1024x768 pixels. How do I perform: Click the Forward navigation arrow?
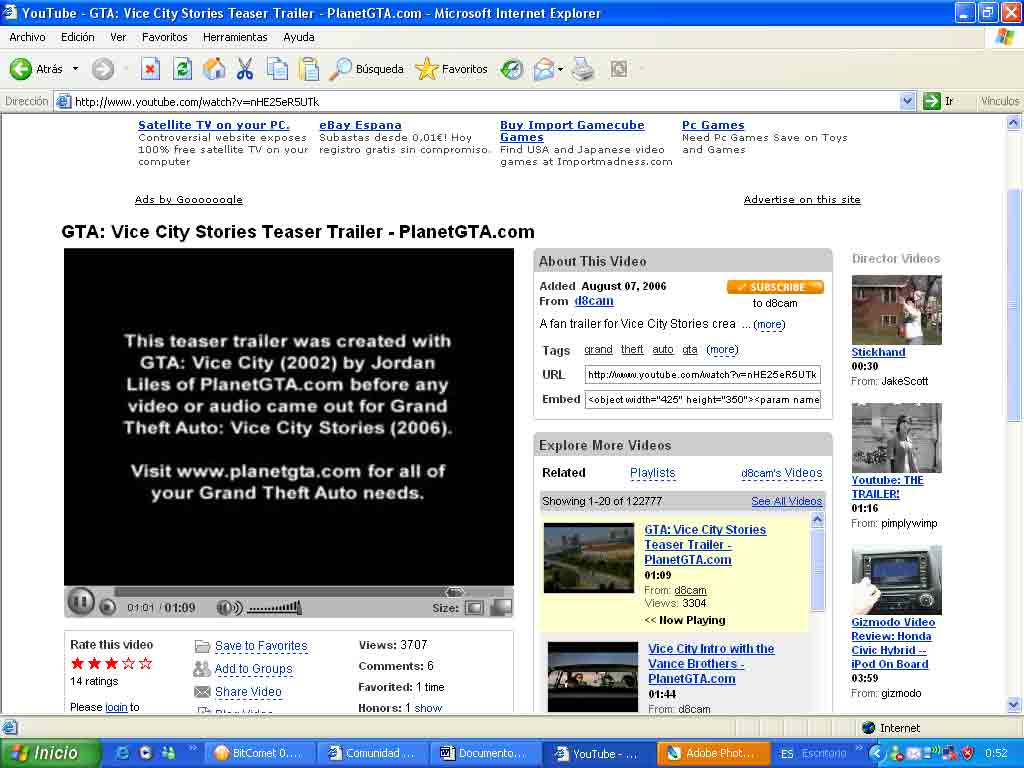coord(103,69)
